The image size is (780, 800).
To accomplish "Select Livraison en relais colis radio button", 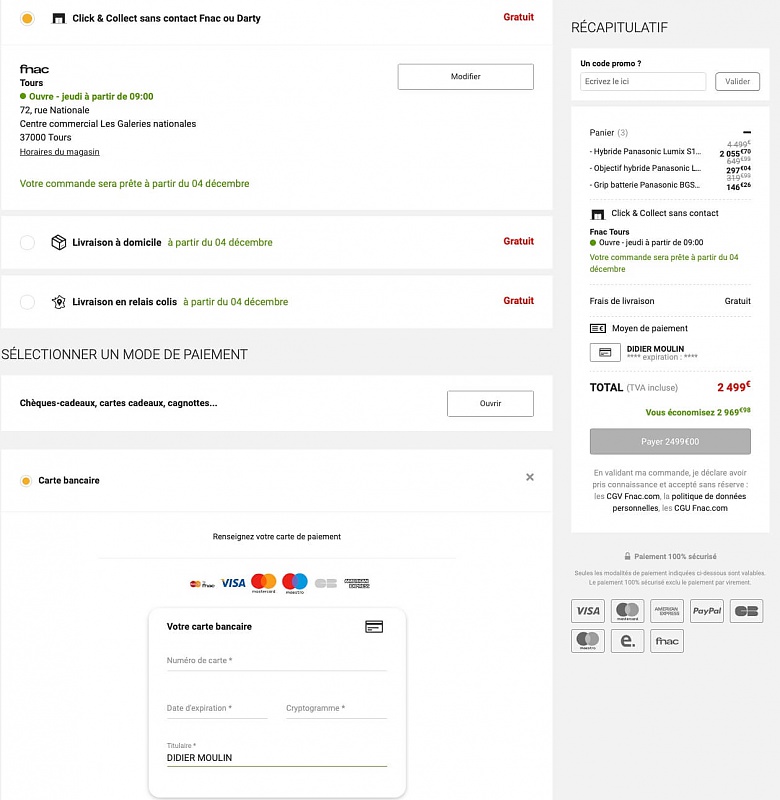I will pos(27,302).
